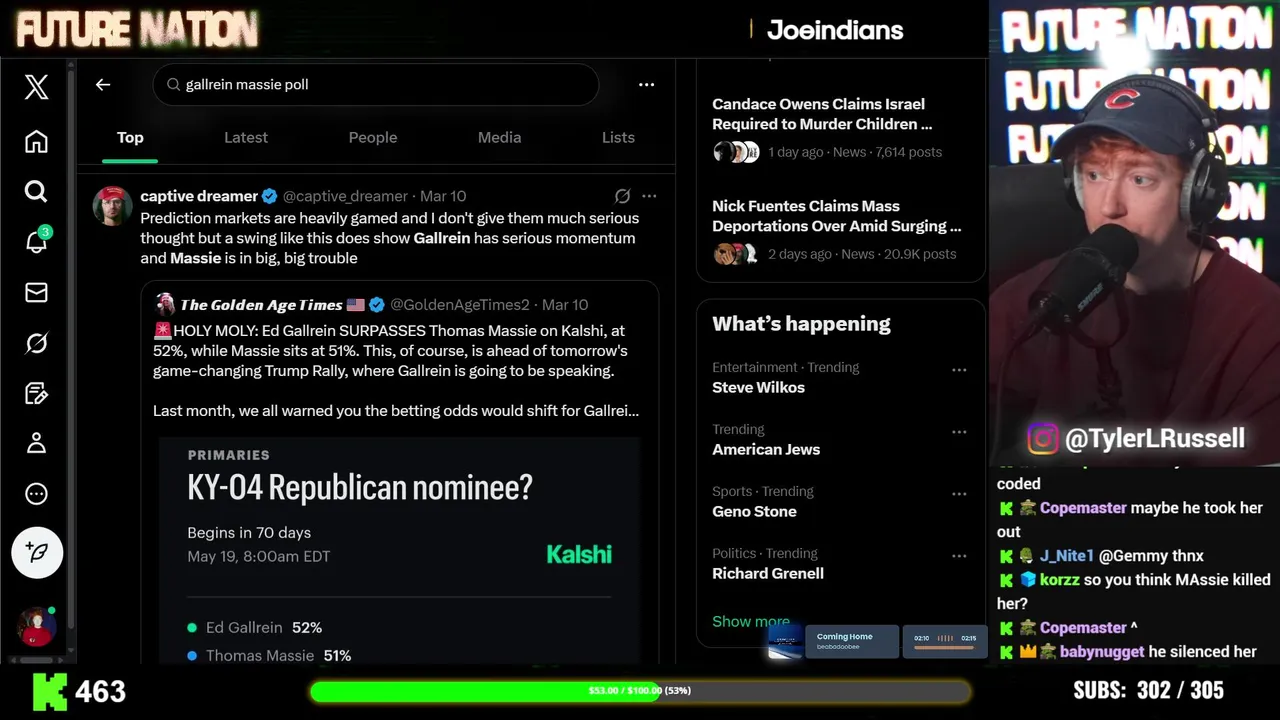Open more menu on captive dreamer post
The height and width of the screenshot is (720, 1280).
[649, 196]
